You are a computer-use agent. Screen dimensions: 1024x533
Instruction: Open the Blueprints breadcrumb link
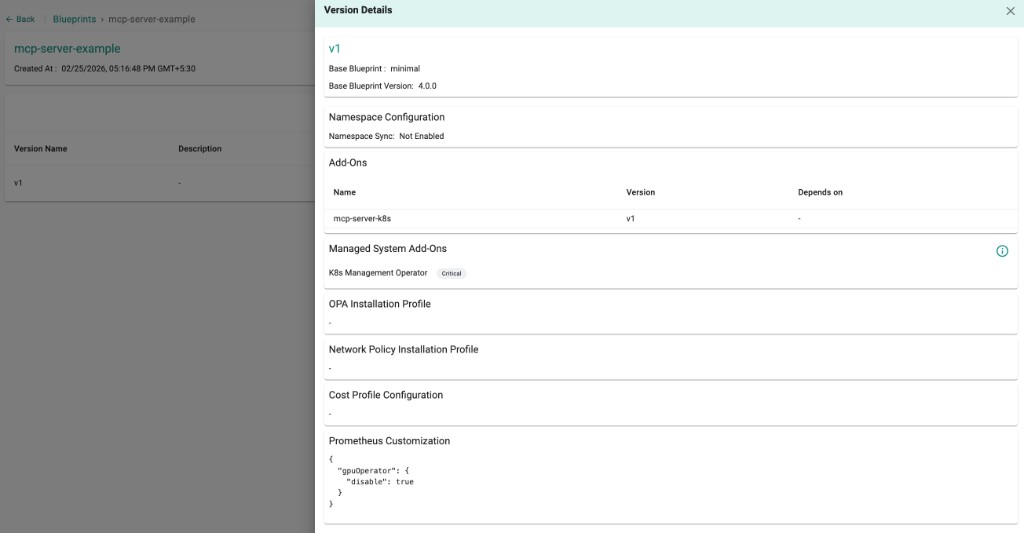pos(74,19)
